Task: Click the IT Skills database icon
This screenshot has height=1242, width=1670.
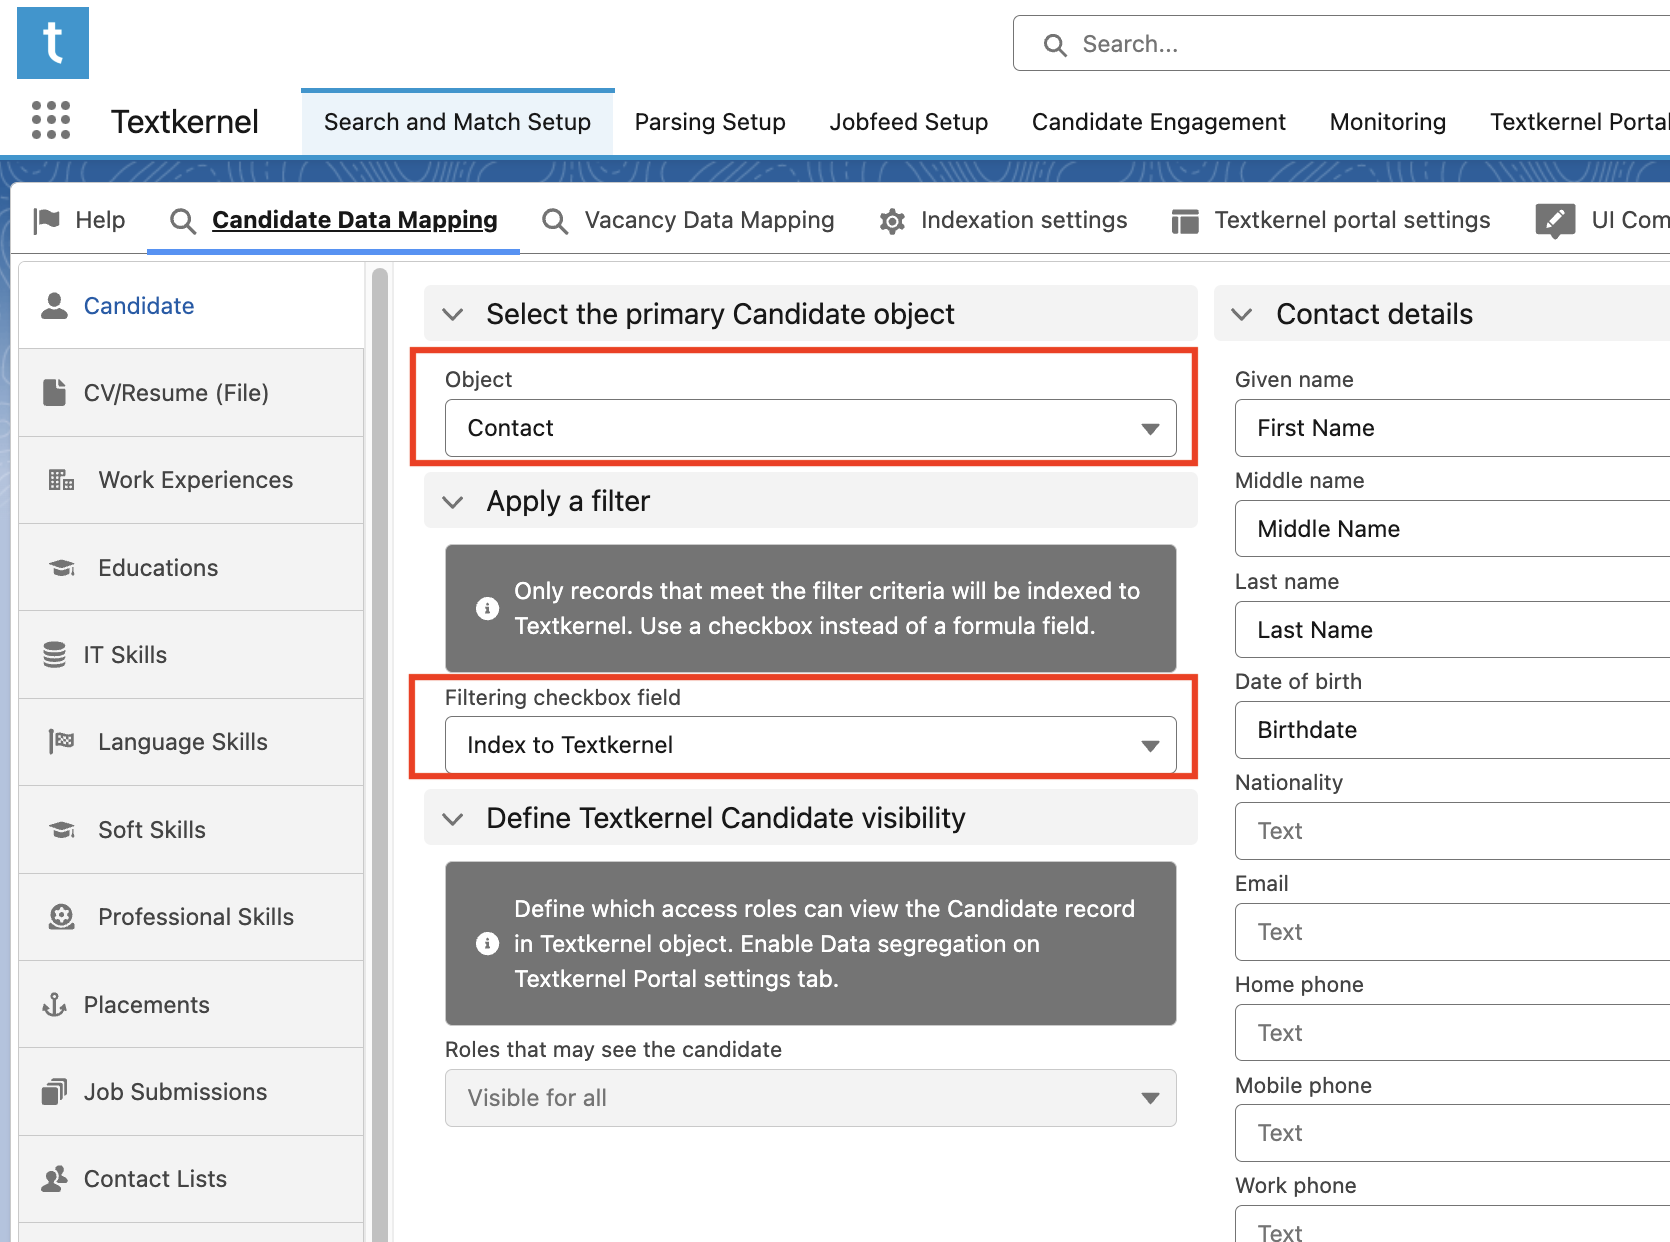Action: [x=54, y=655]
